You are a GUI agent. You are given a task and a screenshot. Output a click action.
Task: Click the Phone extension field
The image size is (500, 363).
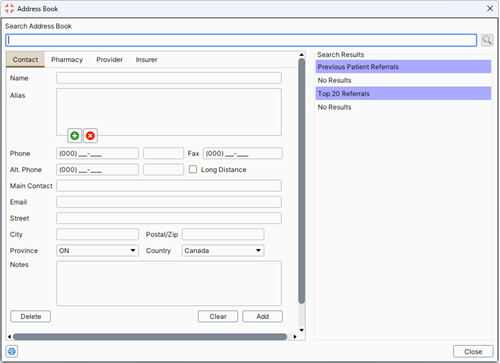click(x=163, y=153)
